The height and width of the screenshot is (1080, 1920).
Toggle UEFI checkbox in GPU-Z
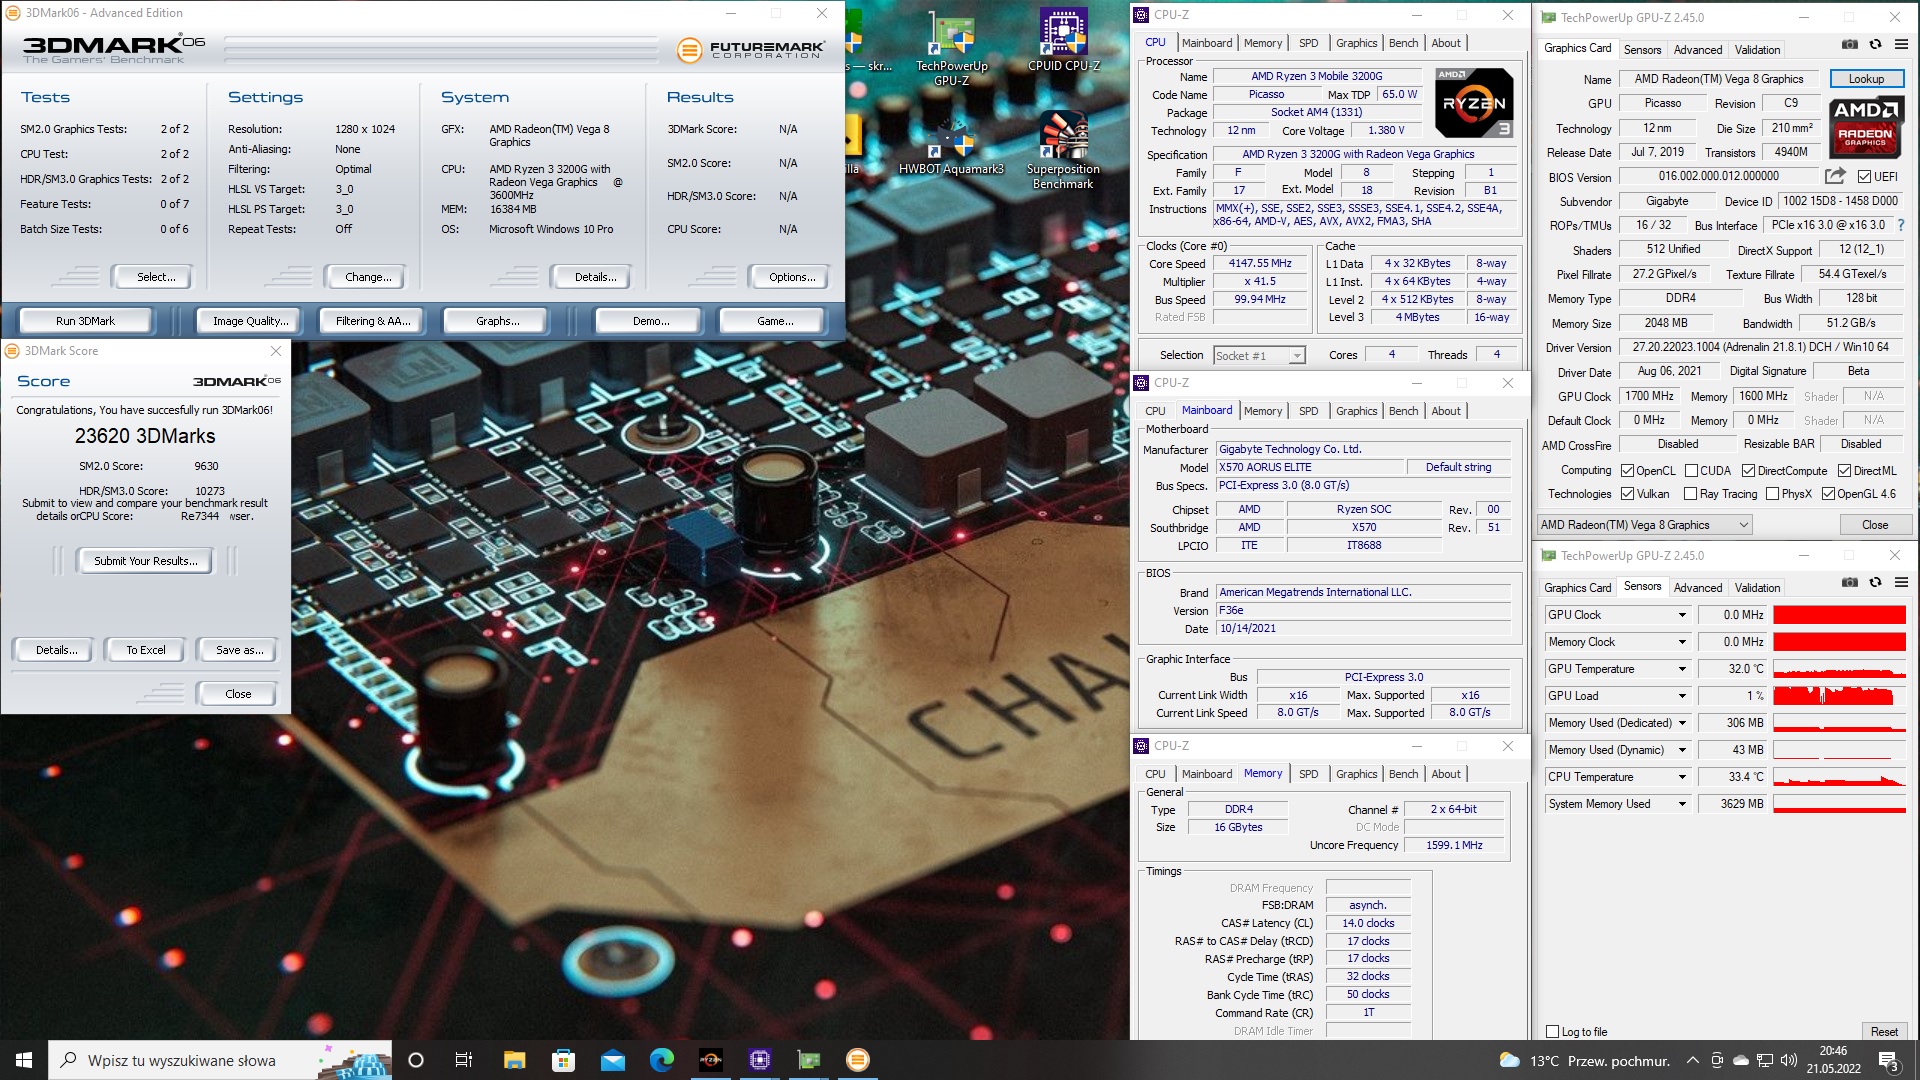point(1864,177)
